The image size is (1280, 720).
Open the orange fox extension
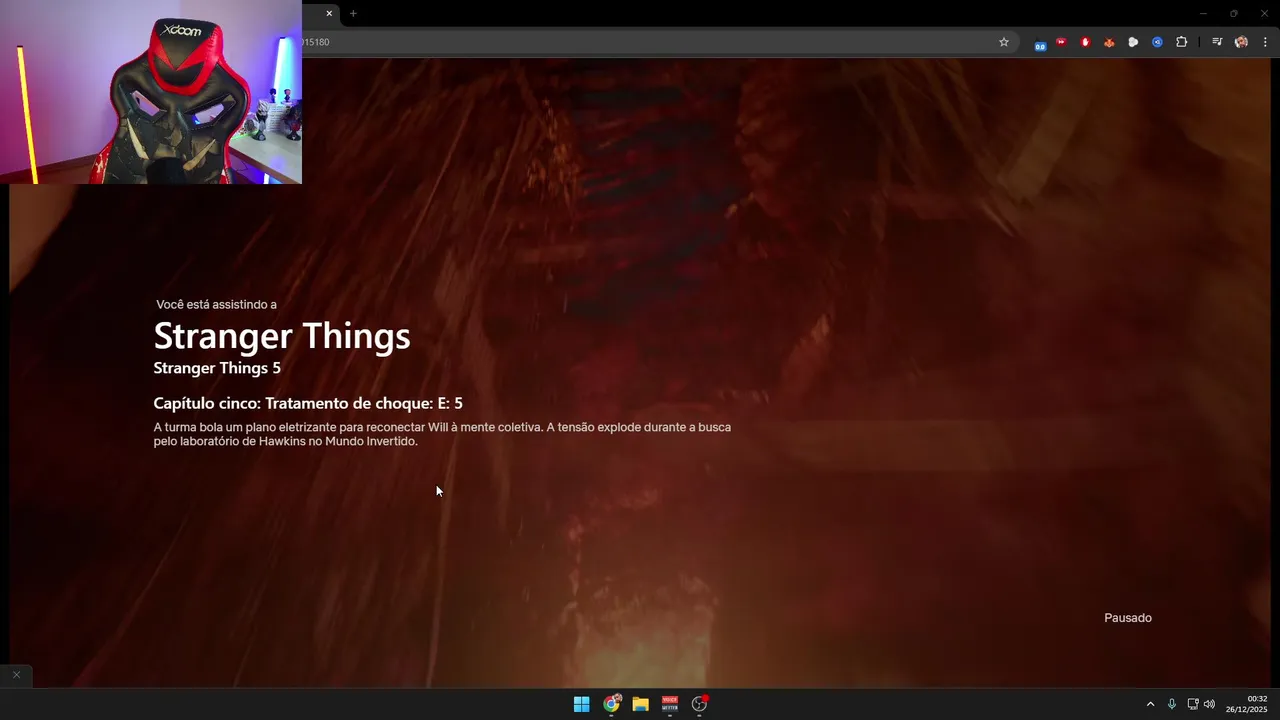[1109, 42]
